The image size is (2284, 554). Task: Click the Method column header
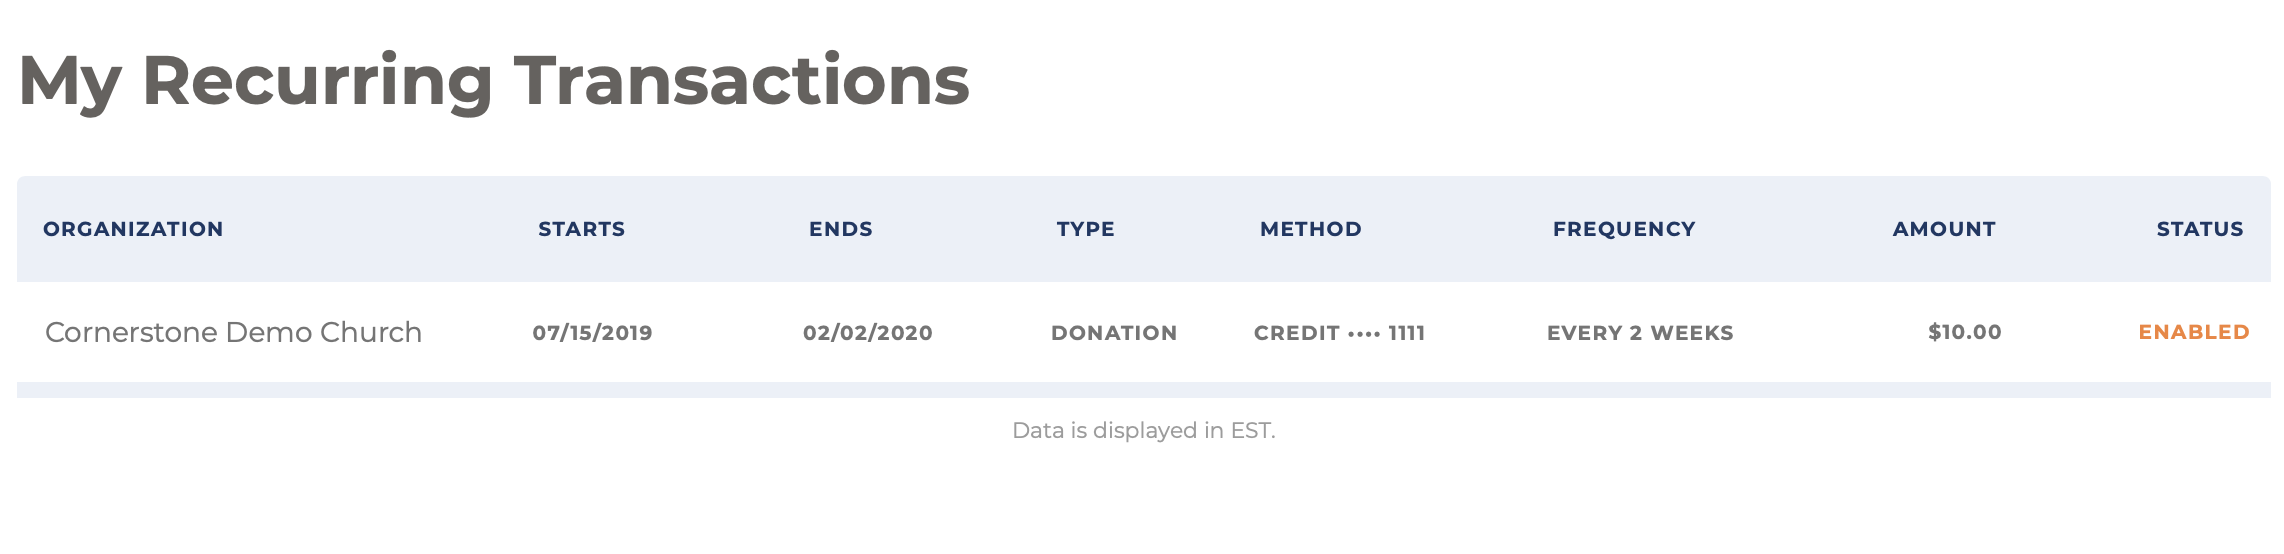pyautogui.click(x=1311, y=229)
